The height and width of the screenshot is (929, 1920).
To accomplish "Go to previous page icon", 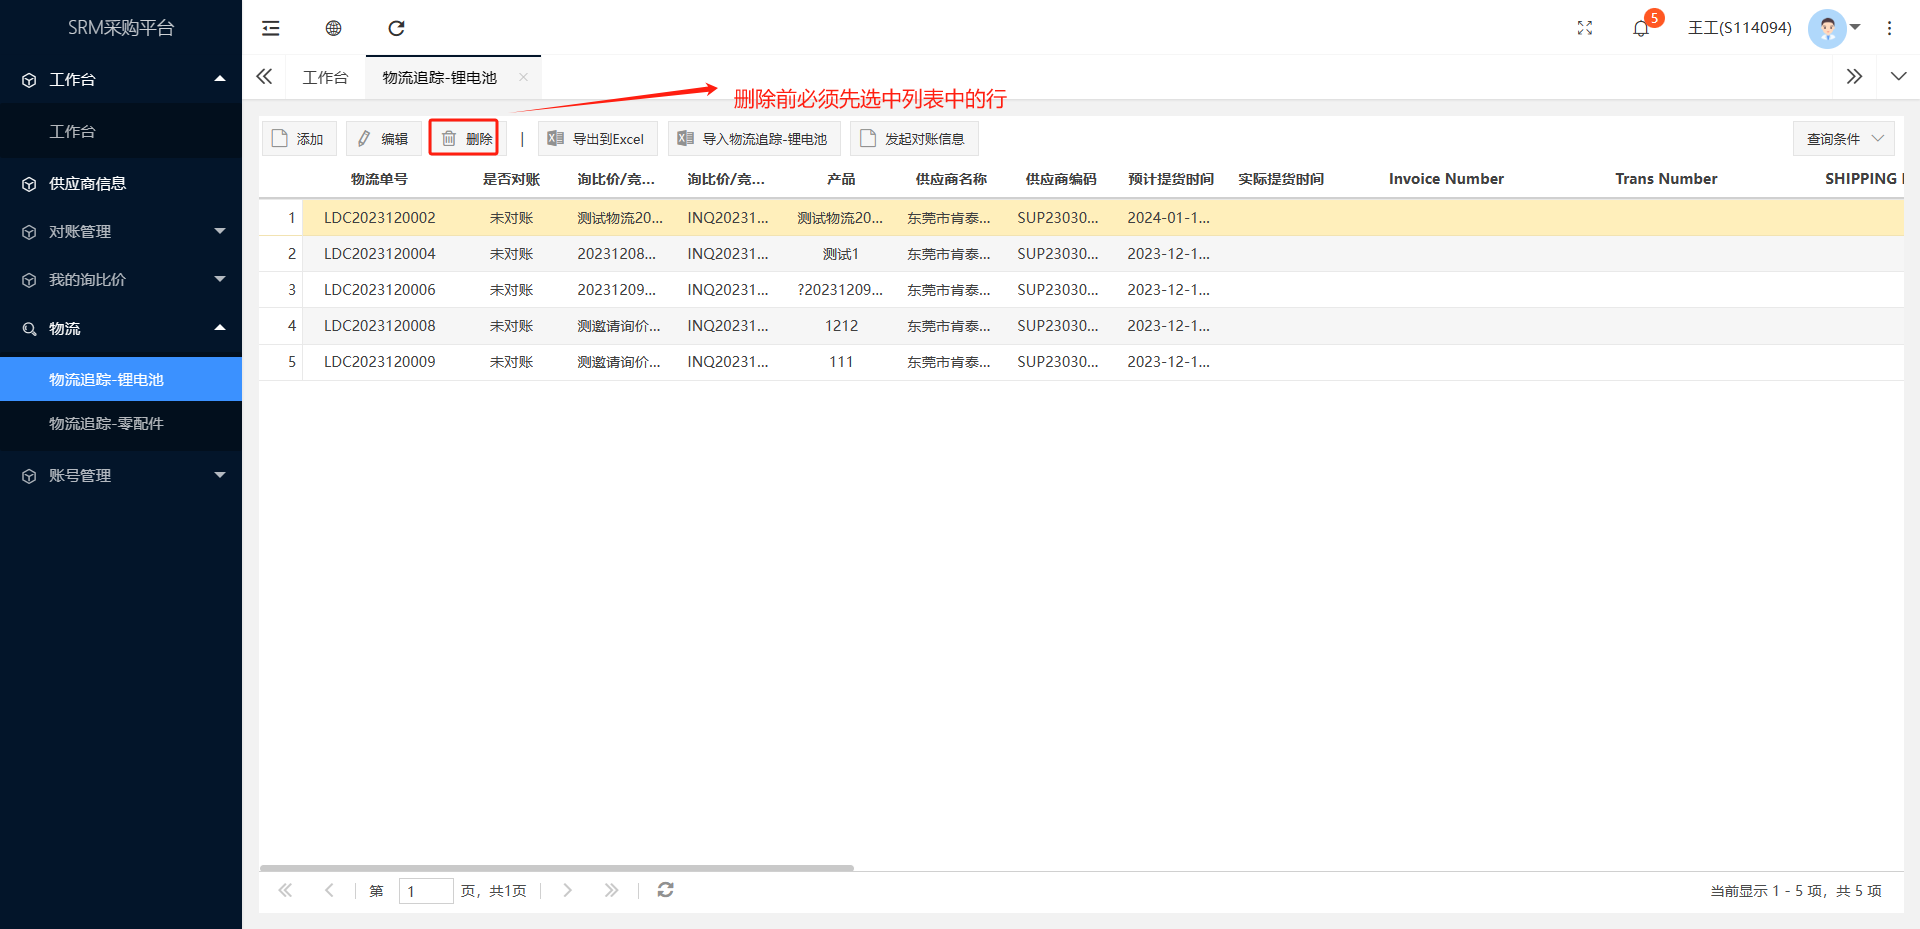I will point(329,890).
